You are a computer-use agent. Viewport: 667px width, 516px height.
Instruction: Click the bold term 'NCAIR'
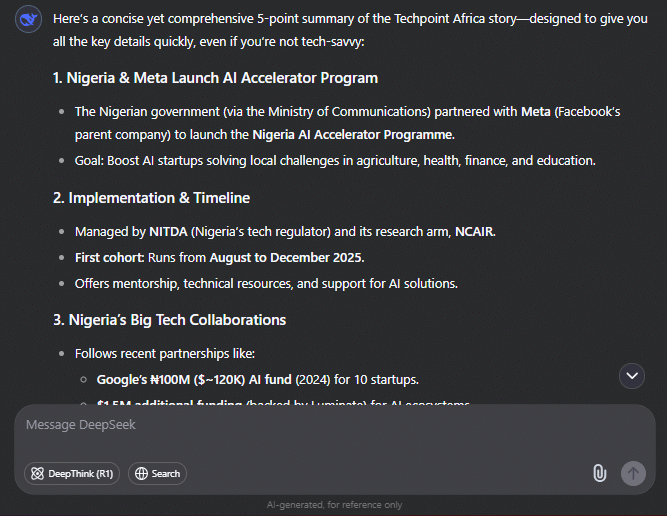475,232
